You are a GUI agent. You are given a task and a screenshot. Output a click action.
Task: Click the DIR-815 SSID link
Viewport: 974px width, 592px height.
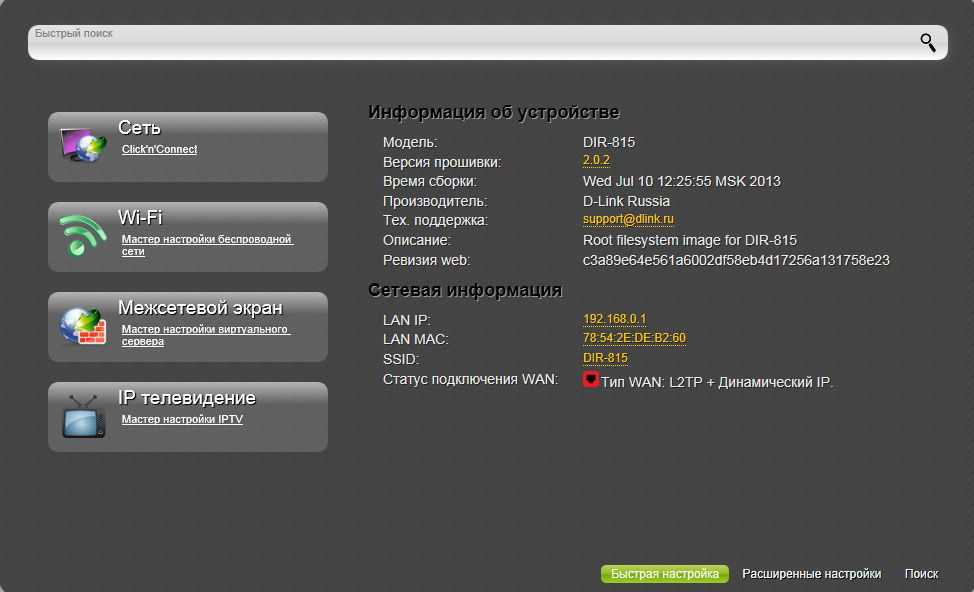(605, 358)
